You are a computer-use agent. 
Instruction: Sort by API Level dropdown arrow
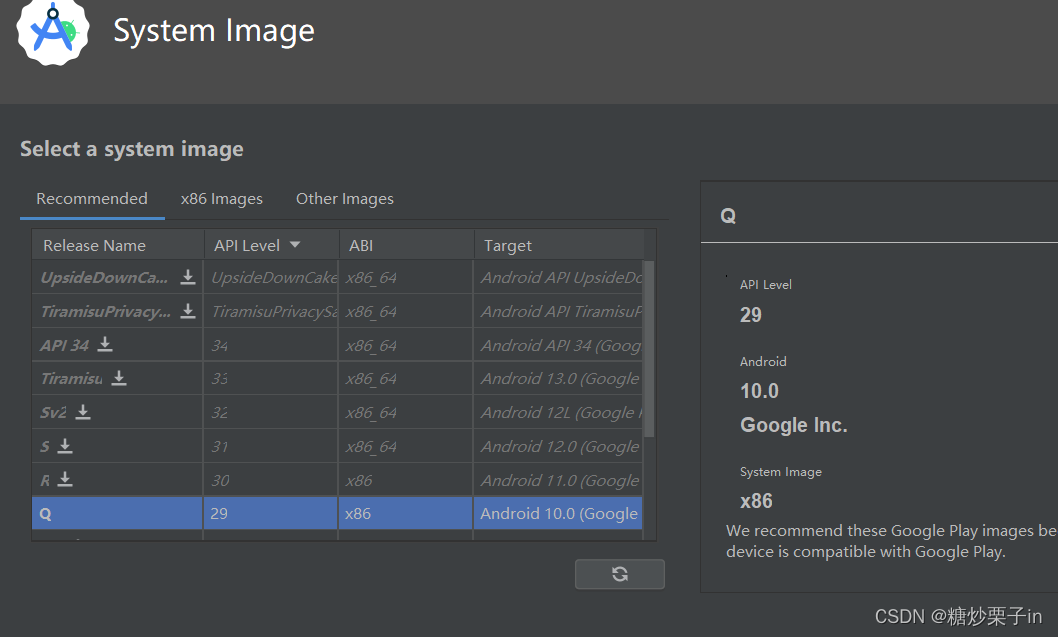[295, 245]
